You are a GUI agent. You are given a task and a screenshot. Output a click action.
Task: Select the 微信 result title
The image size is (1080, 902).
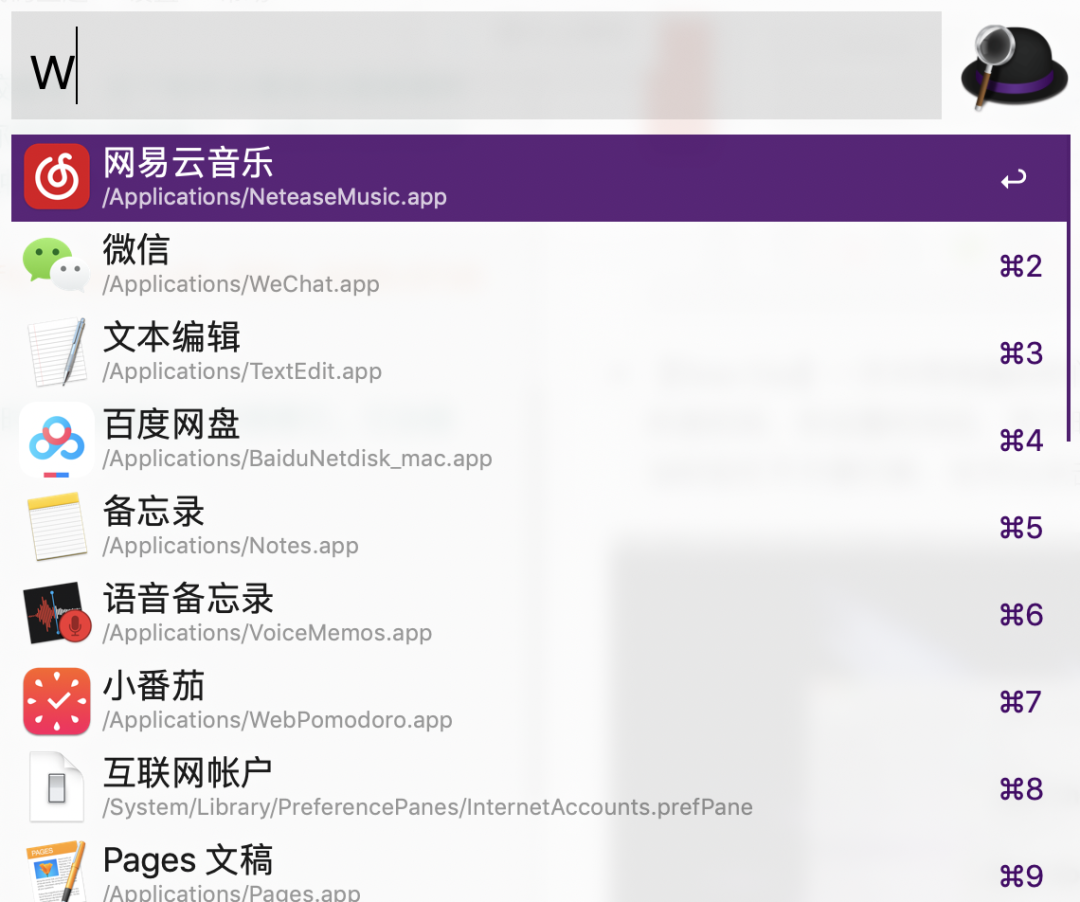(136, 249)
